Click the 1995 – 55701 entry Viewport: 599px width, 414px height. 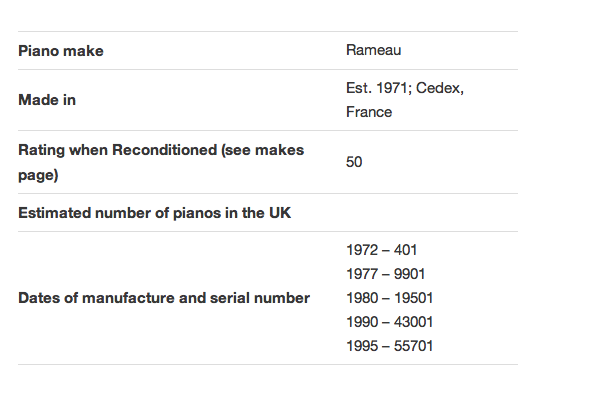click(389, 346)
